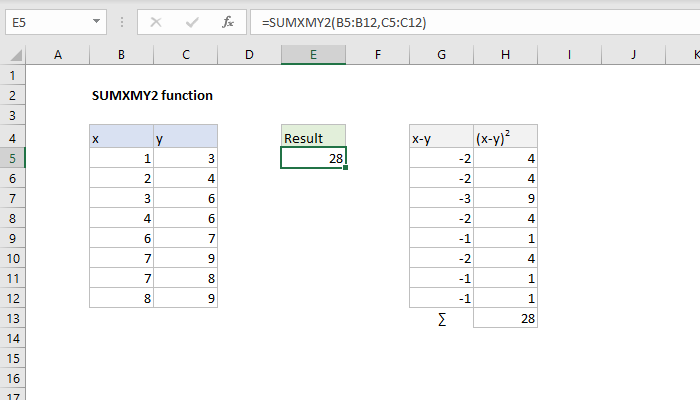700x400 pixels.
Task: Select row 13 header
Action: click(x=12, y=318)
